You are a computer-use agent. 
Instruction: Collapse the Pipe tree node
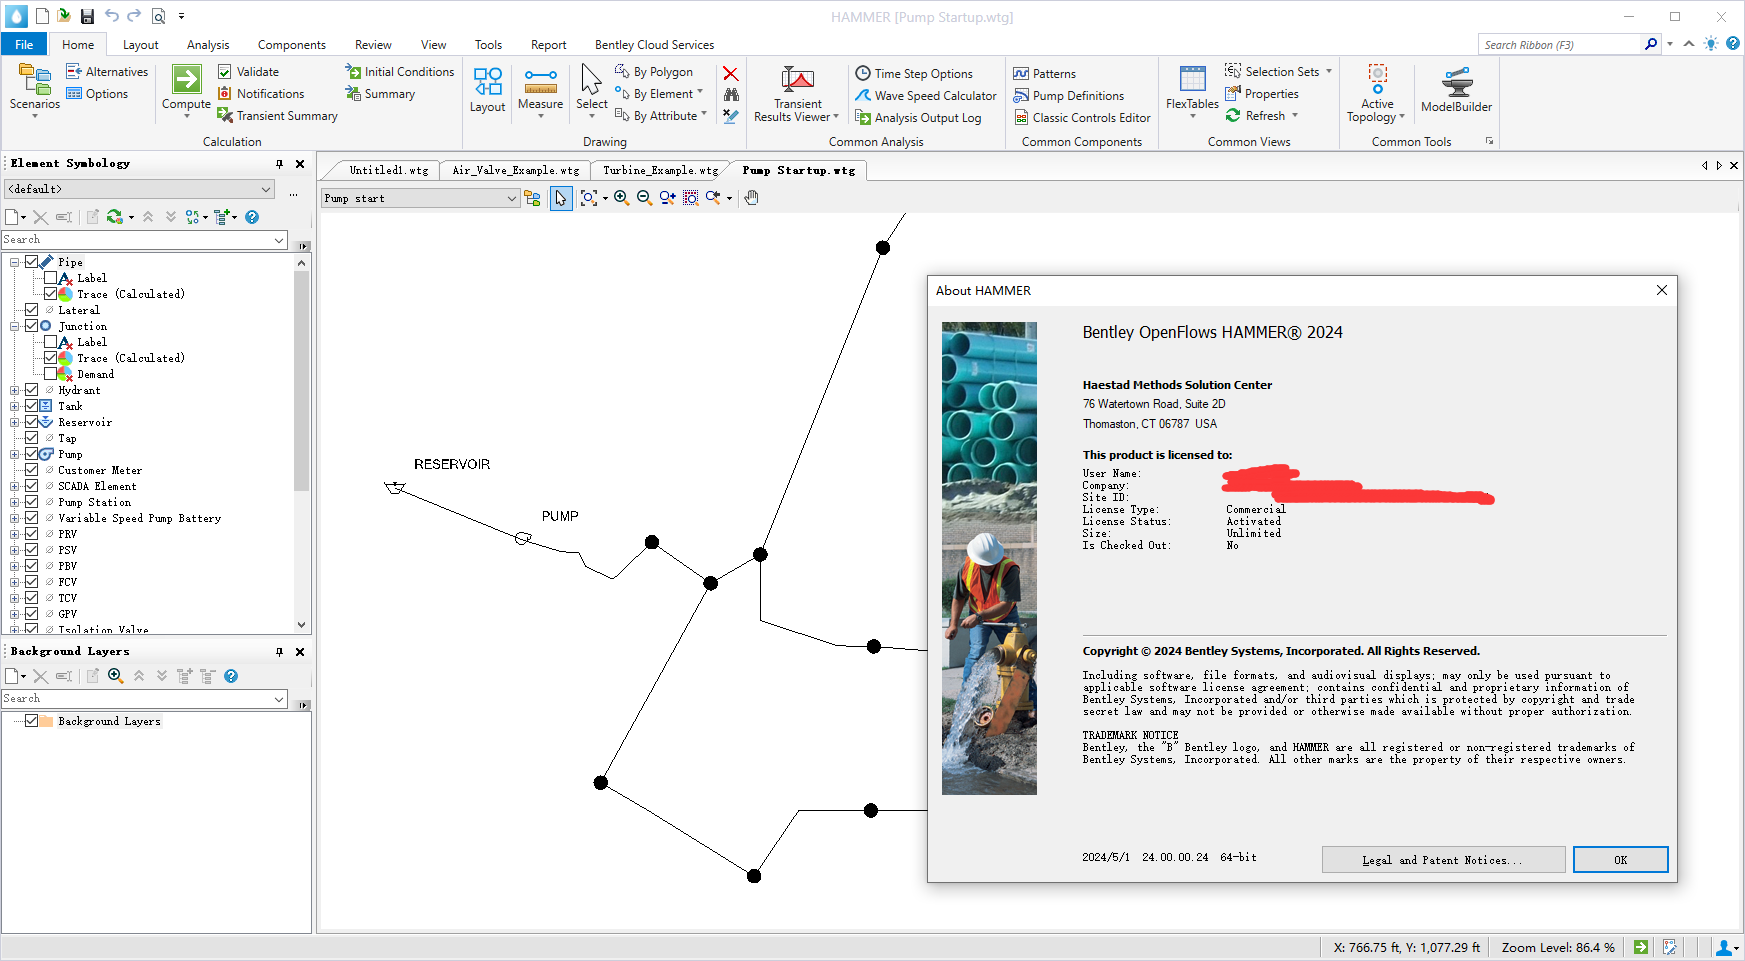(14, 262)
